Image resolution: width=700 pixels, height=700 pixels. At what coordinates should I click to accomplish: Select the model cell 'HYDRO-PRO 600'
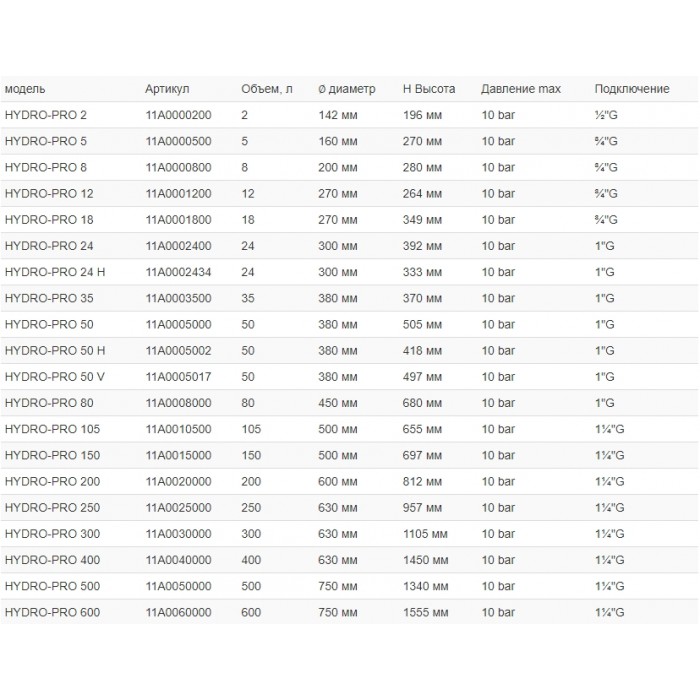click(52, 612)
